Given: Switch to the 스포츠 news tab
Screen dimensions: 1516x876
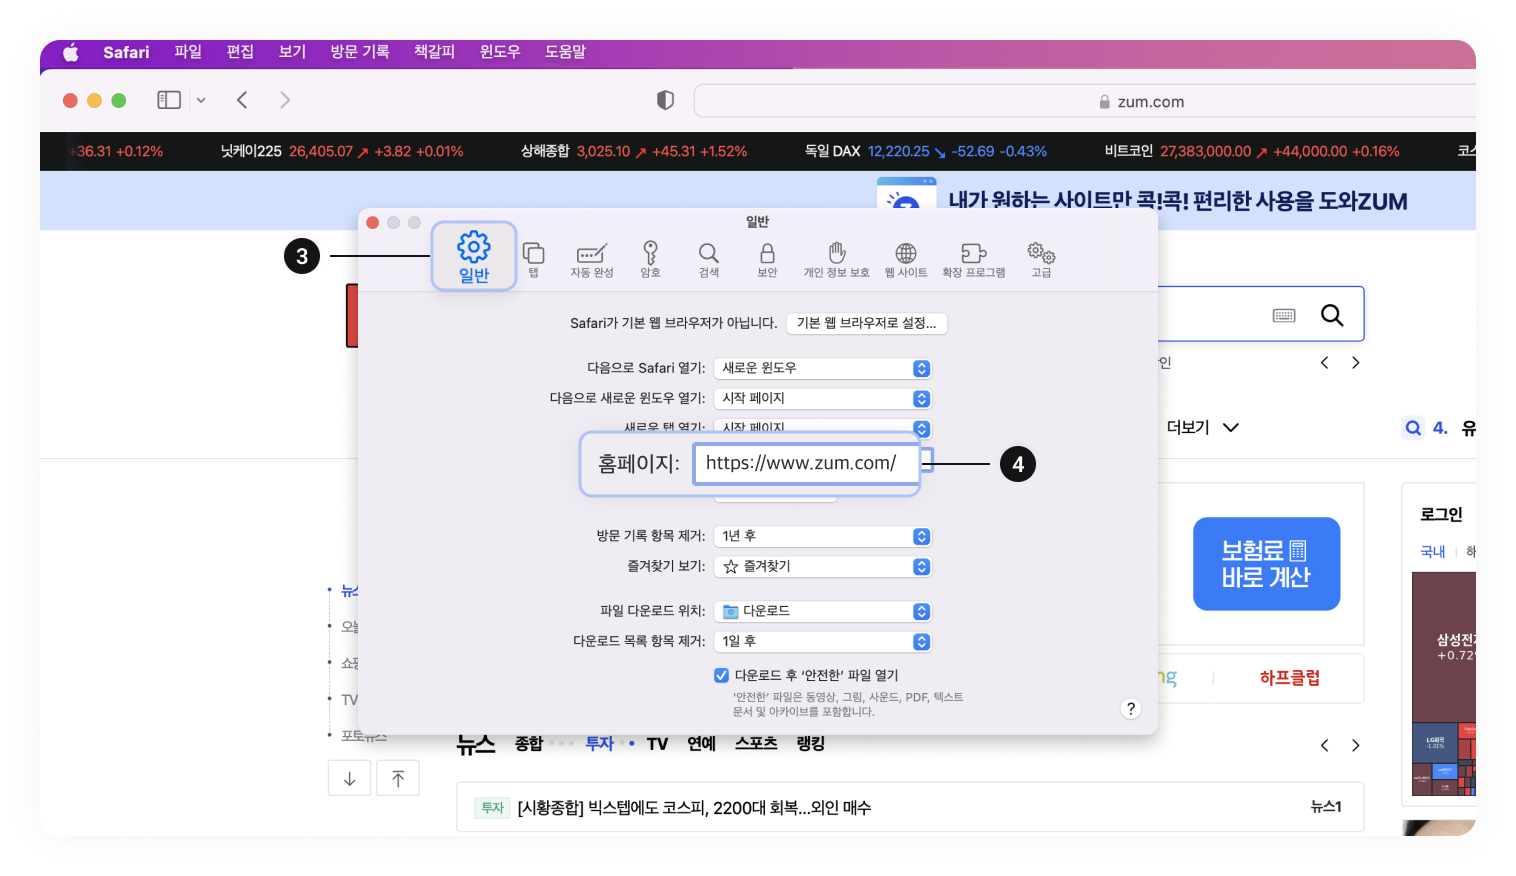Looking at the screenshot, I should (x=755, y=743).
